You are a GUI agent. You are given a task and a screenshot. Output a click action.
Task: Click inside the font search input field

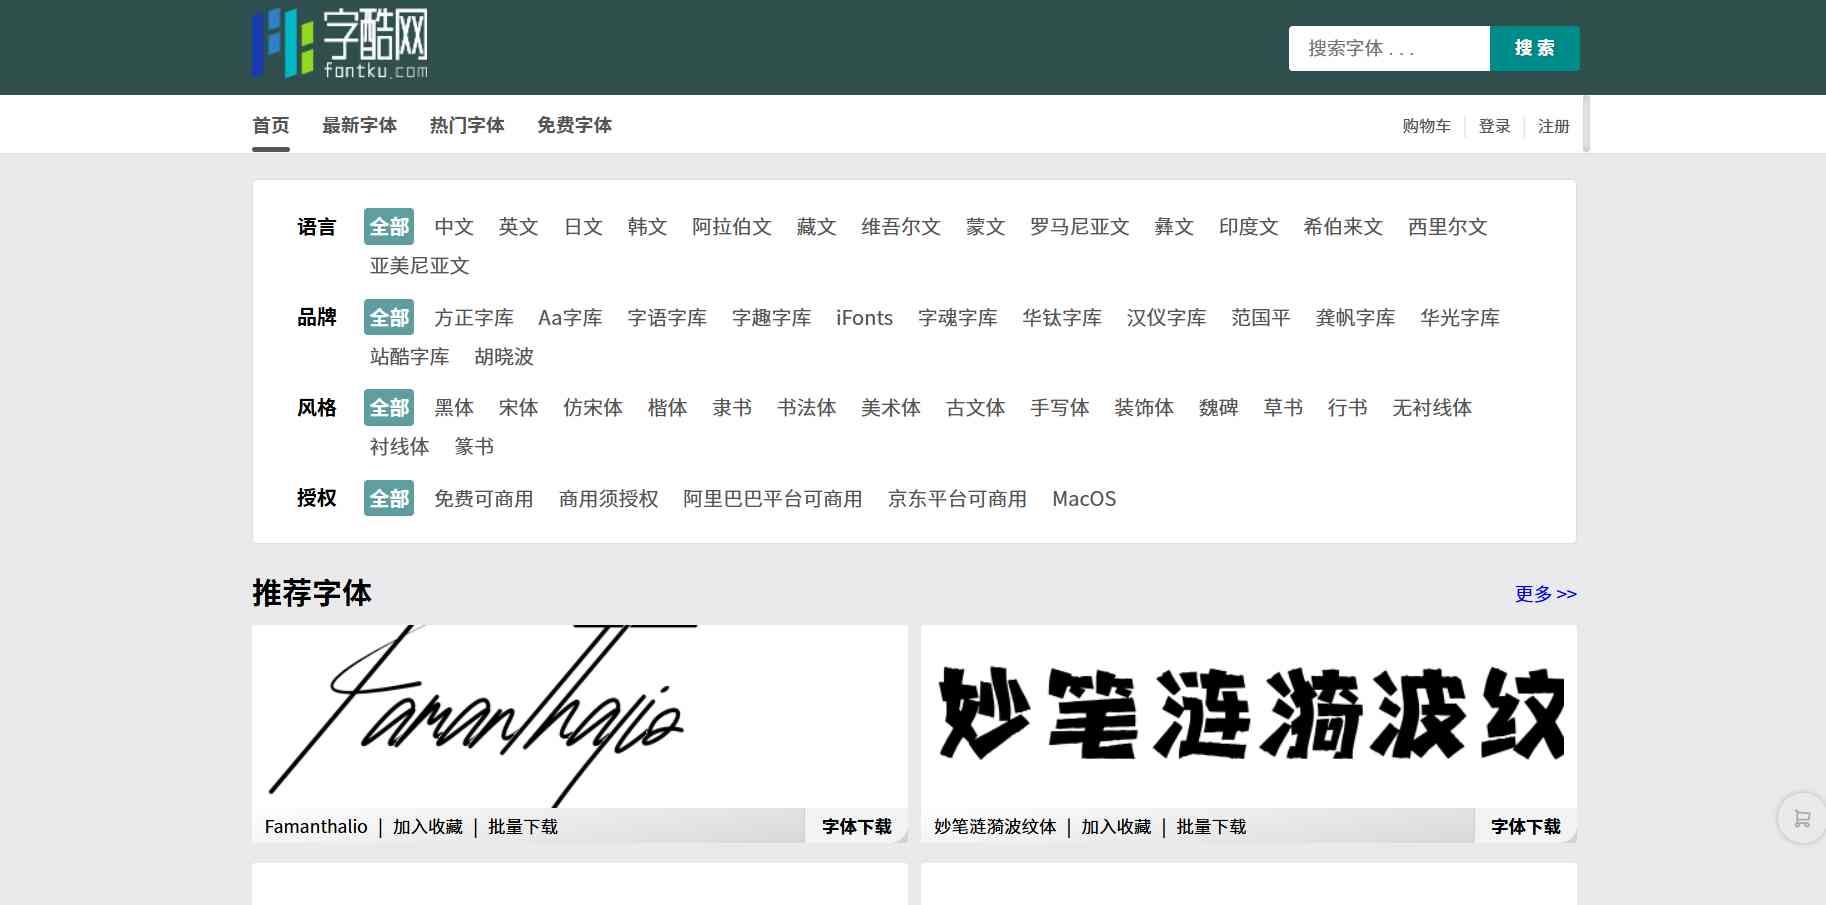click(x=1388, y=47)
